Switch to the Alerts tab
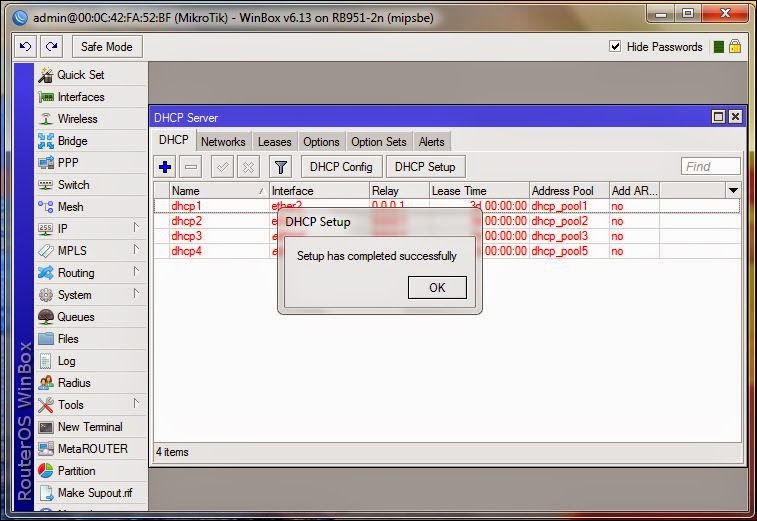 [432, 142]
